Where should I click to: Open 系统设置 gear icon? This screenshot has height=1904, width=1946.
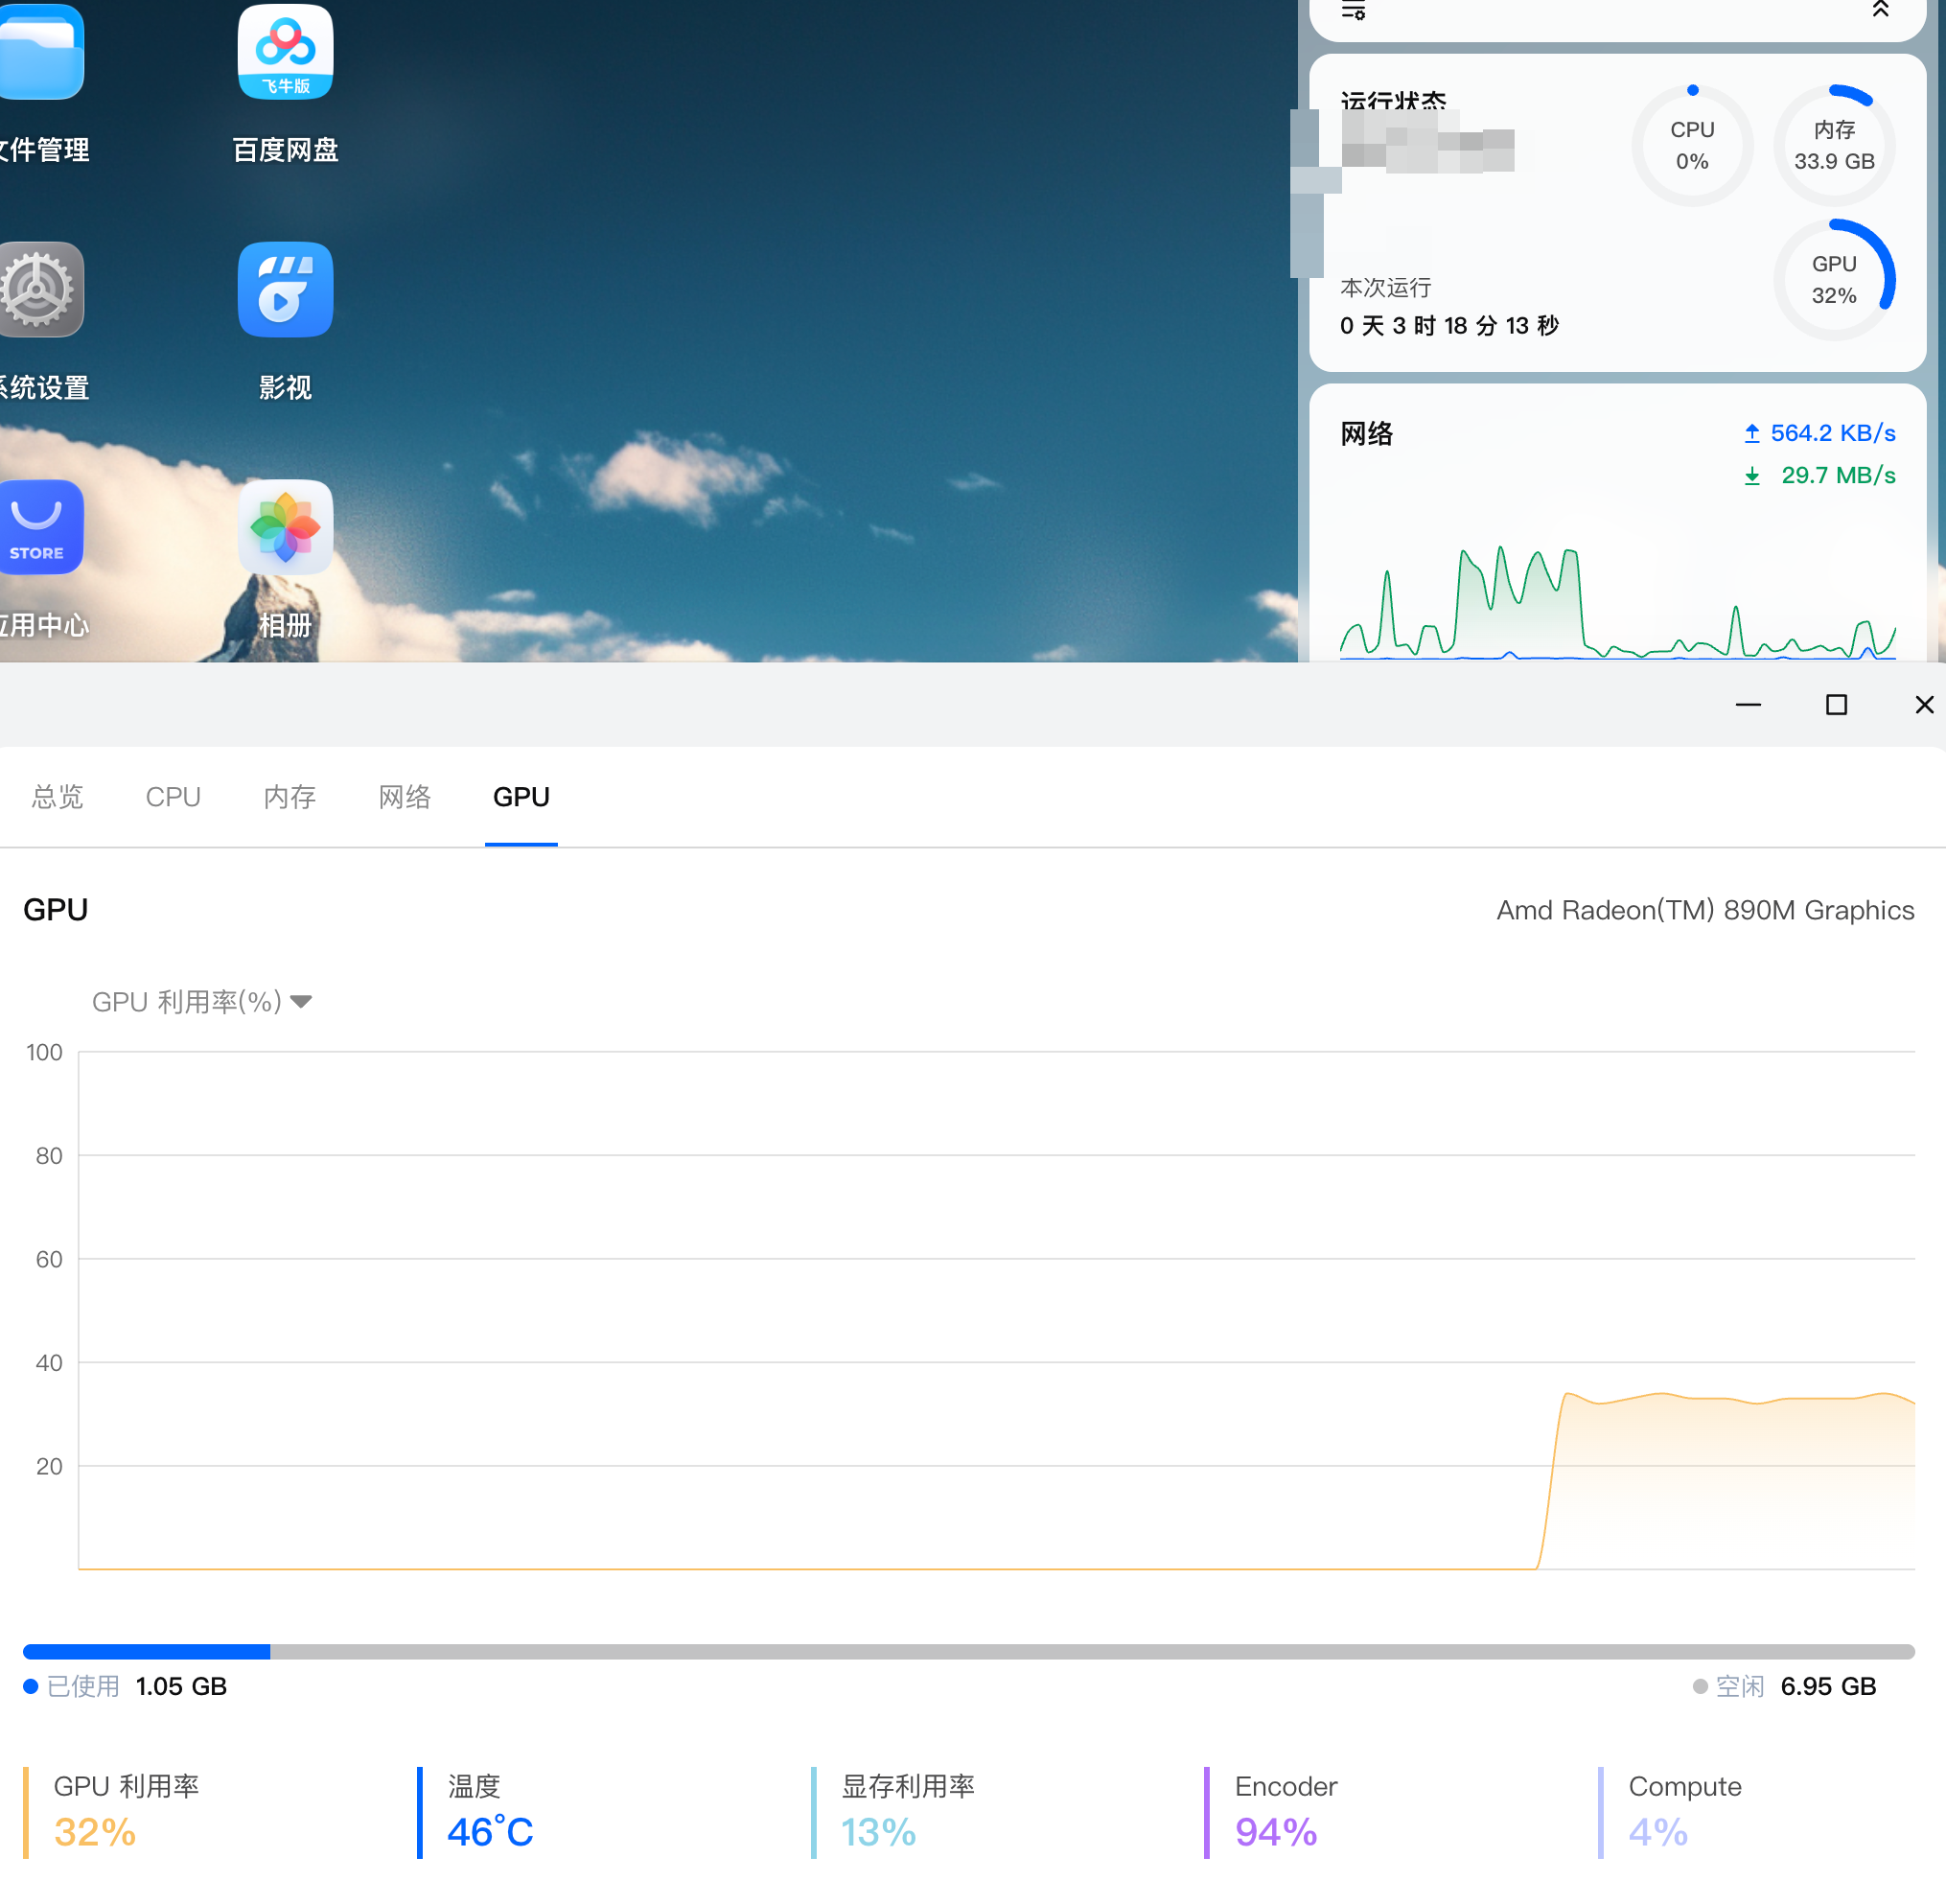click(40, 290)
